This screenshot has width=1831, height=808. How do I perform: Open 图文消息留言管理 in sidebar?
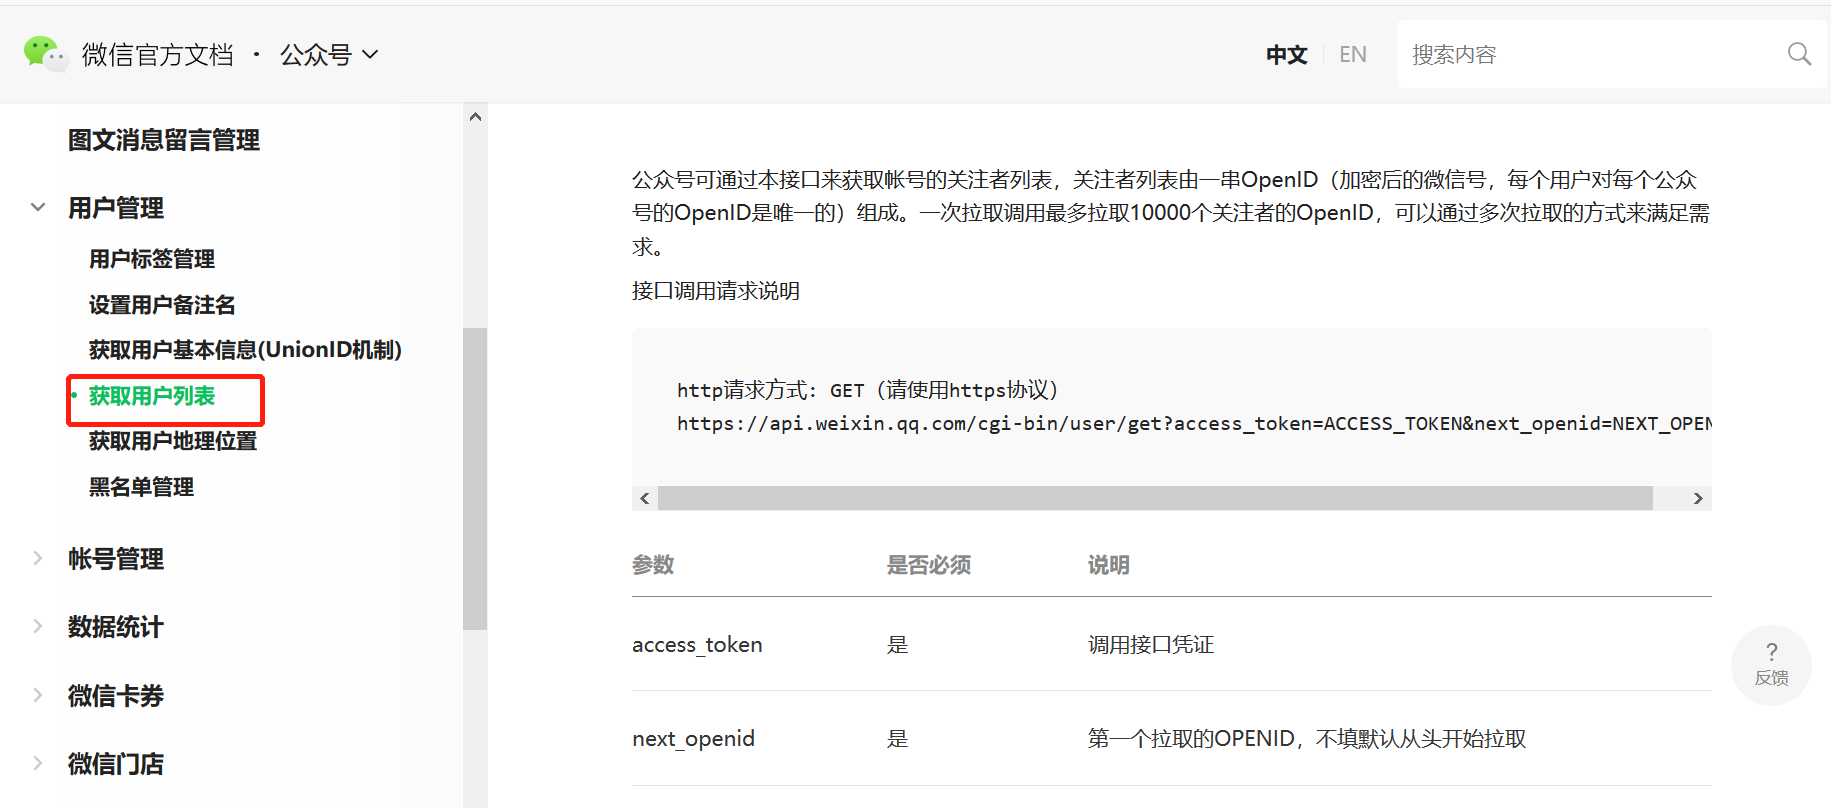point(164,140)
